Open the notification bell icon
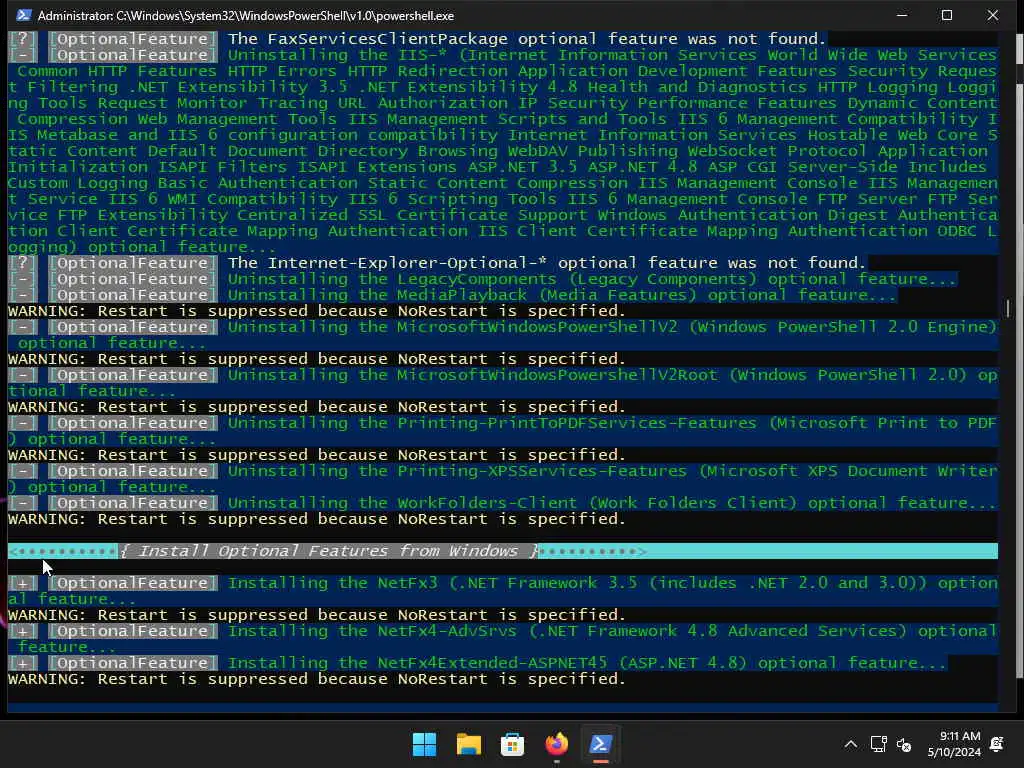The width and height of the screenshot is (1024, 768). pos(997,744)
